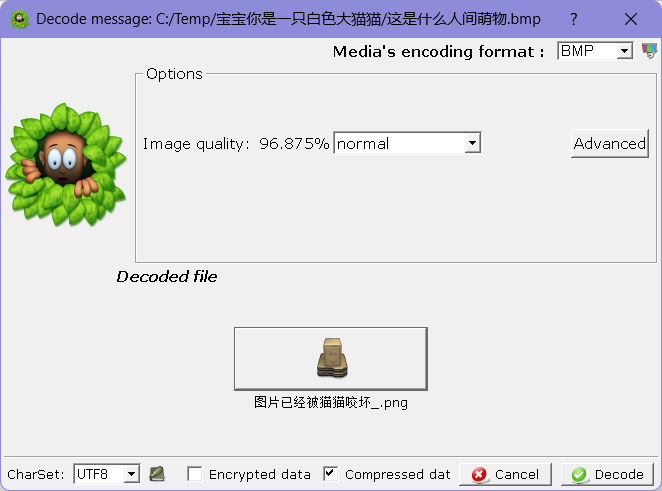Open help with the question mark icon

[573, 19]
